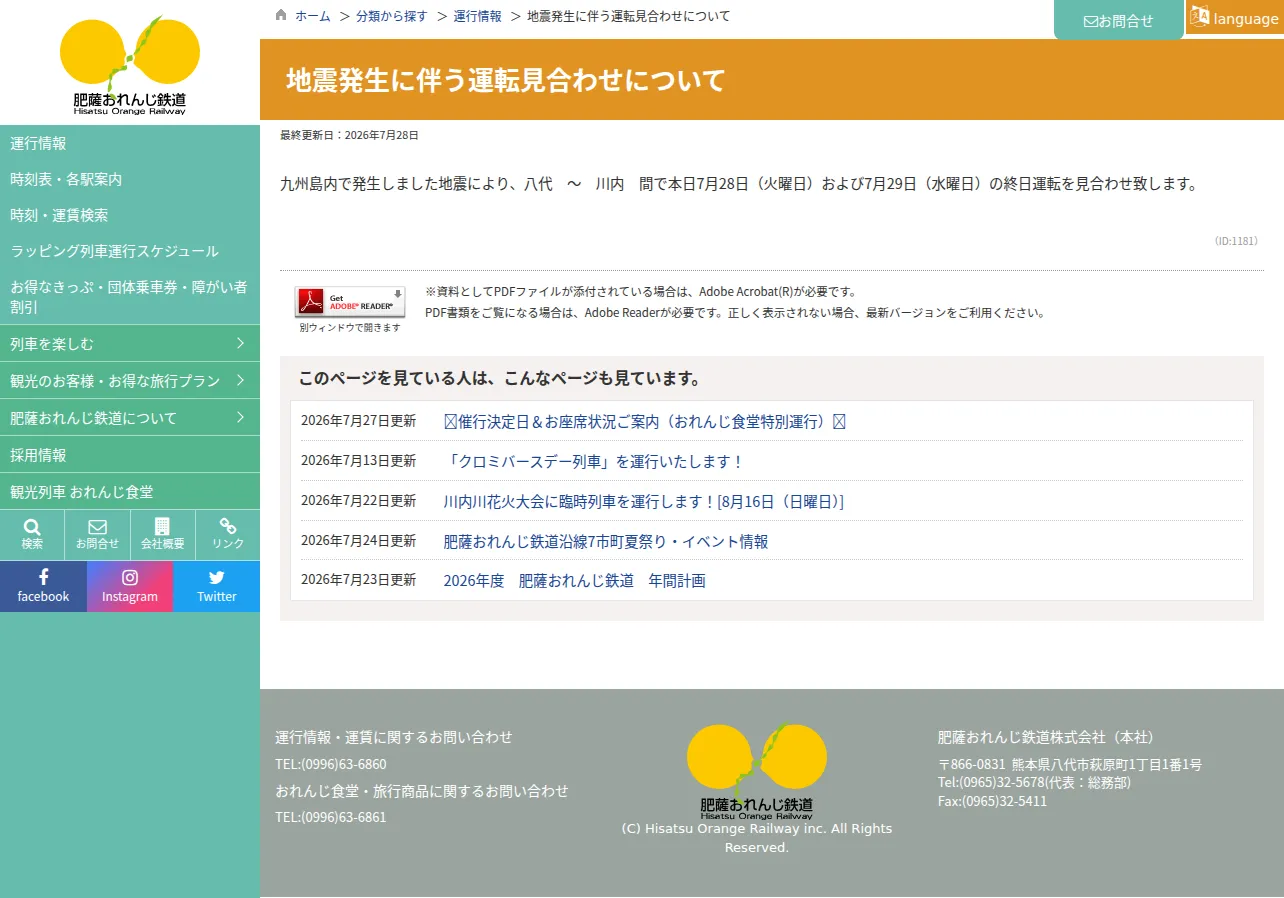Viewport: 1284px width, 898px height.
Task: Click the earthquake suspension notice paragraph
Action: [x=739, y=184]
